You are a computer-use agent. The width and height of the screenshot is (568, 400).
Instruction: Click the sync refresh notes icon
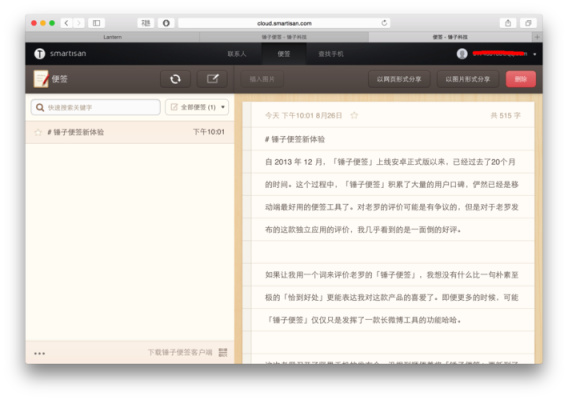(x=175, y=79)
